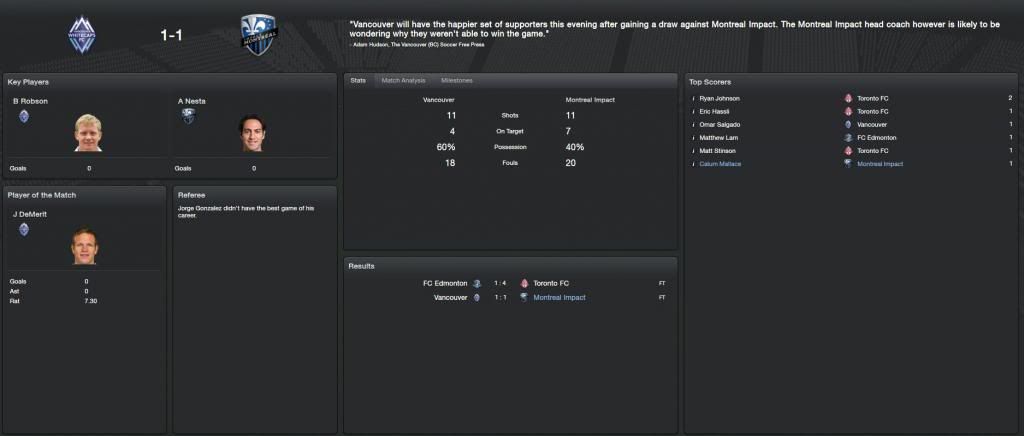Viewport: 1024px width, 436px height.
Task: Switch to the Match Analysis tab
Action: [x=403, y=80]
